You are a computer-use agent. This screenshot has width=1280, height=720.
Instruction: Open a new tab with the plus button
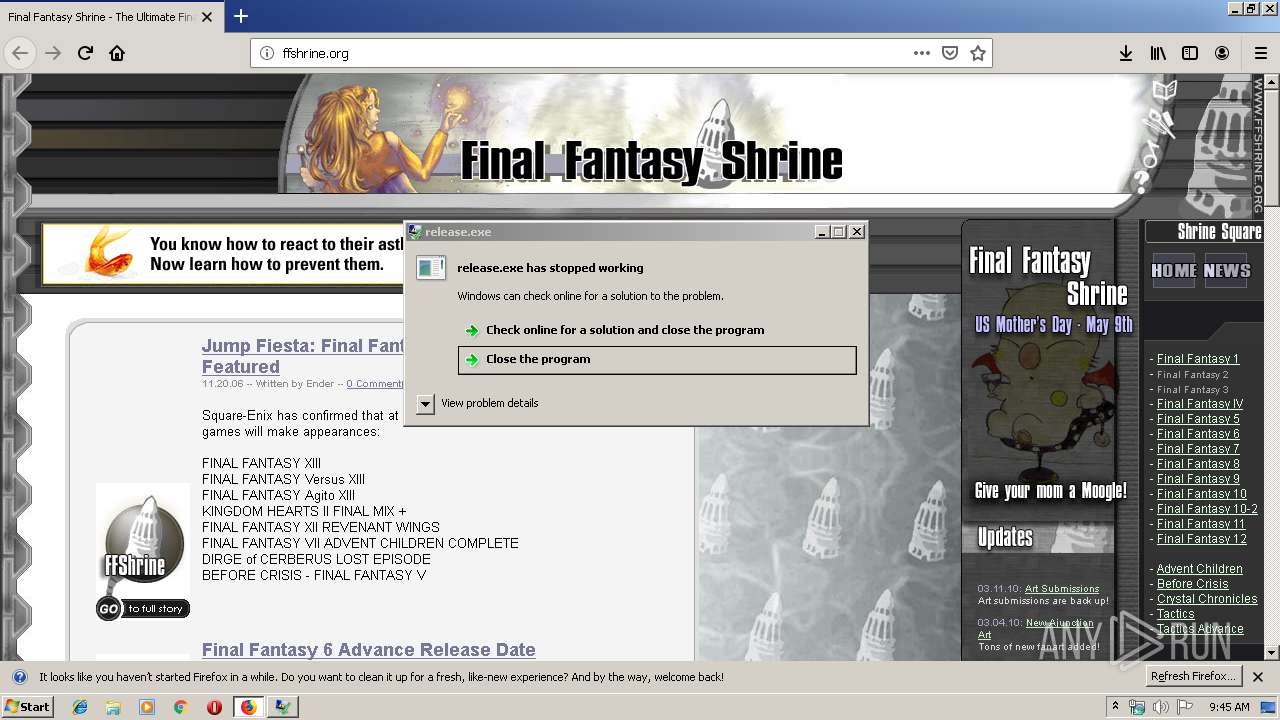pyautogui.click(x=241, y=16)
